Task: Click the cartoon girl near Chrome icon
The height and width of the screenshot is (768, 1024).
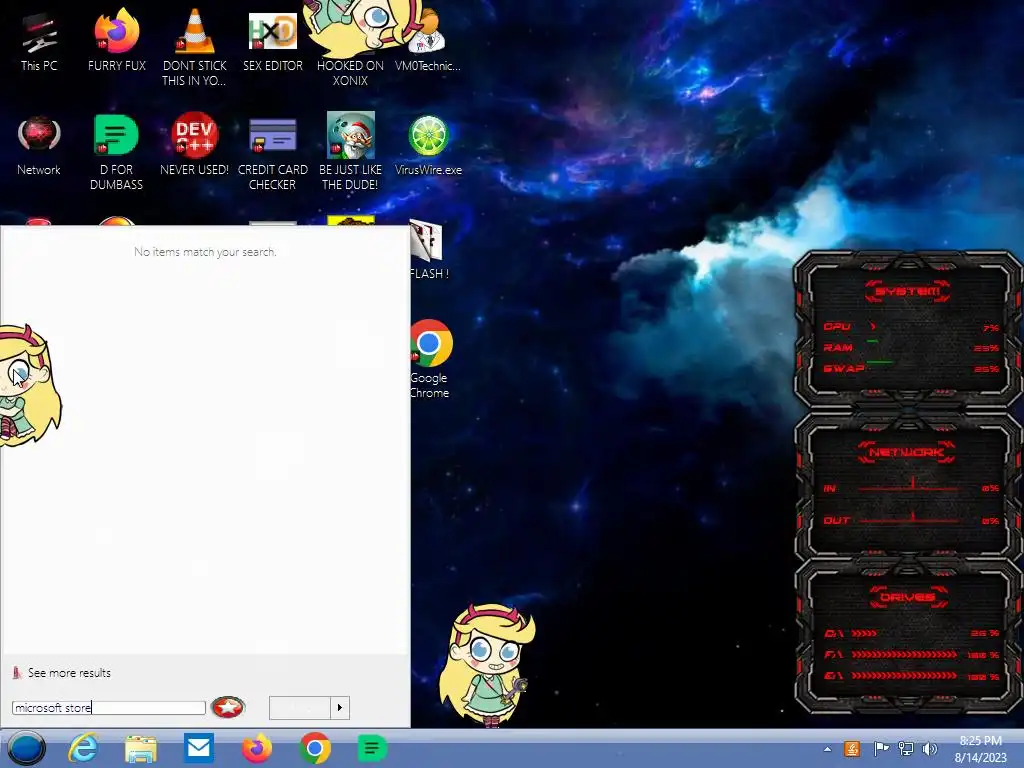Action: coord(487,665)
